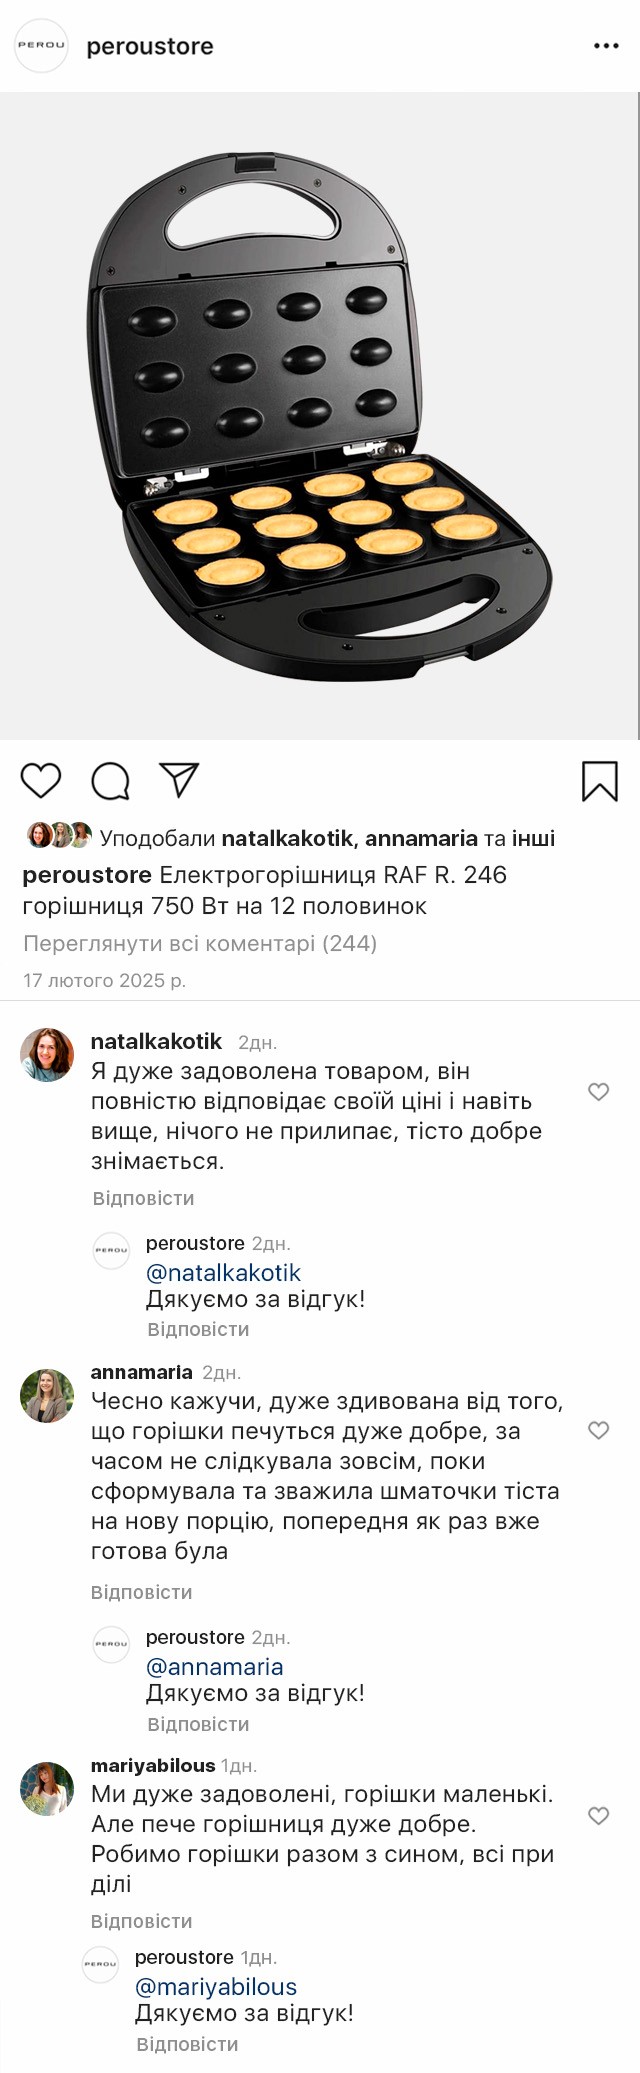The image size is (640, 2073).
Task: Open the three-dot more options menu
Action: click(606, 46)
